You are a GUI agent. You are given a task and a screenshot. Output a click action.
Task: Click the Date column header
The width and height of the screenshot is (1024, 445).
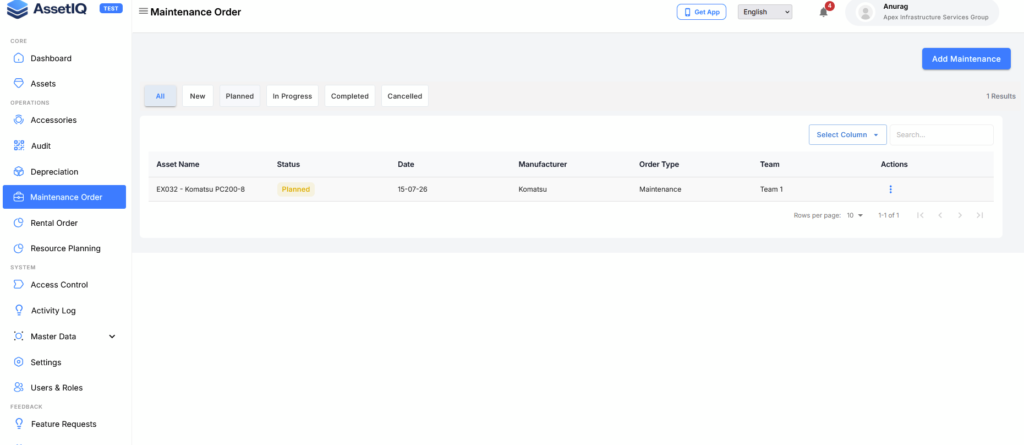pos(406,165)
